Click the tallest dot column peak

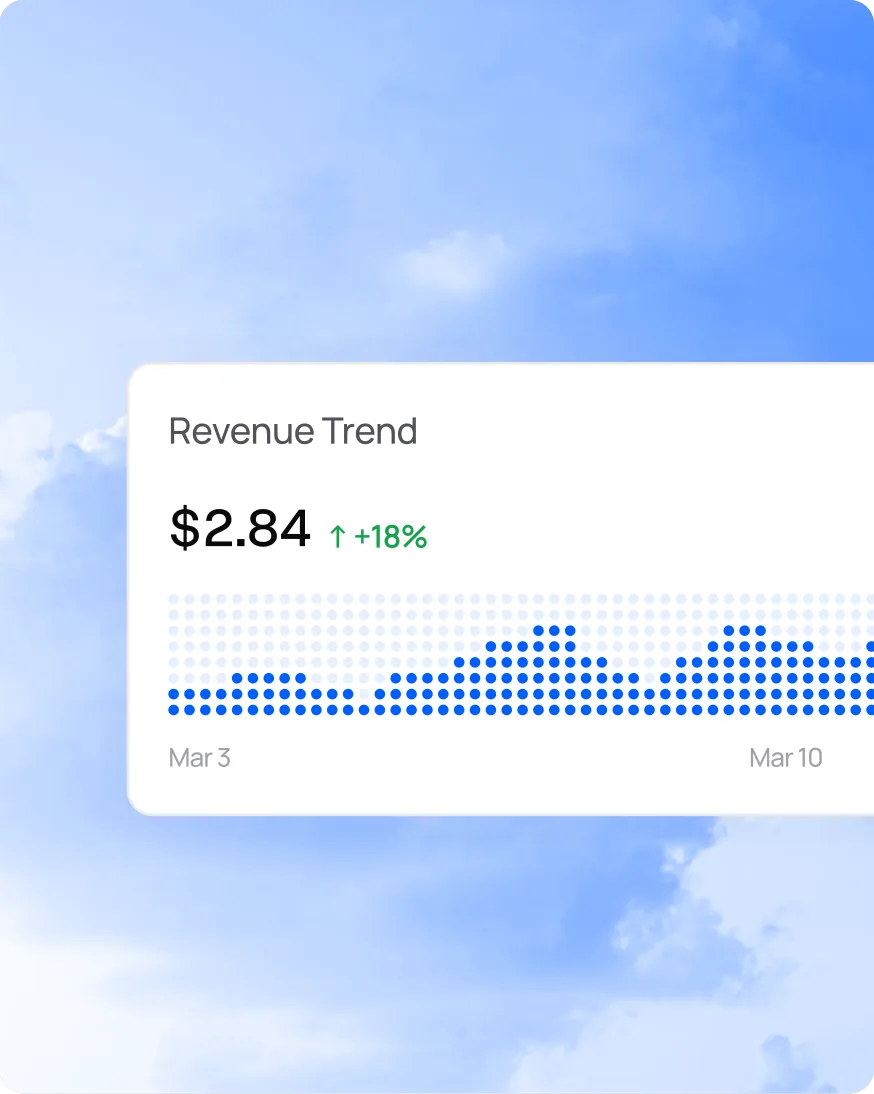(x=551, y=632)
